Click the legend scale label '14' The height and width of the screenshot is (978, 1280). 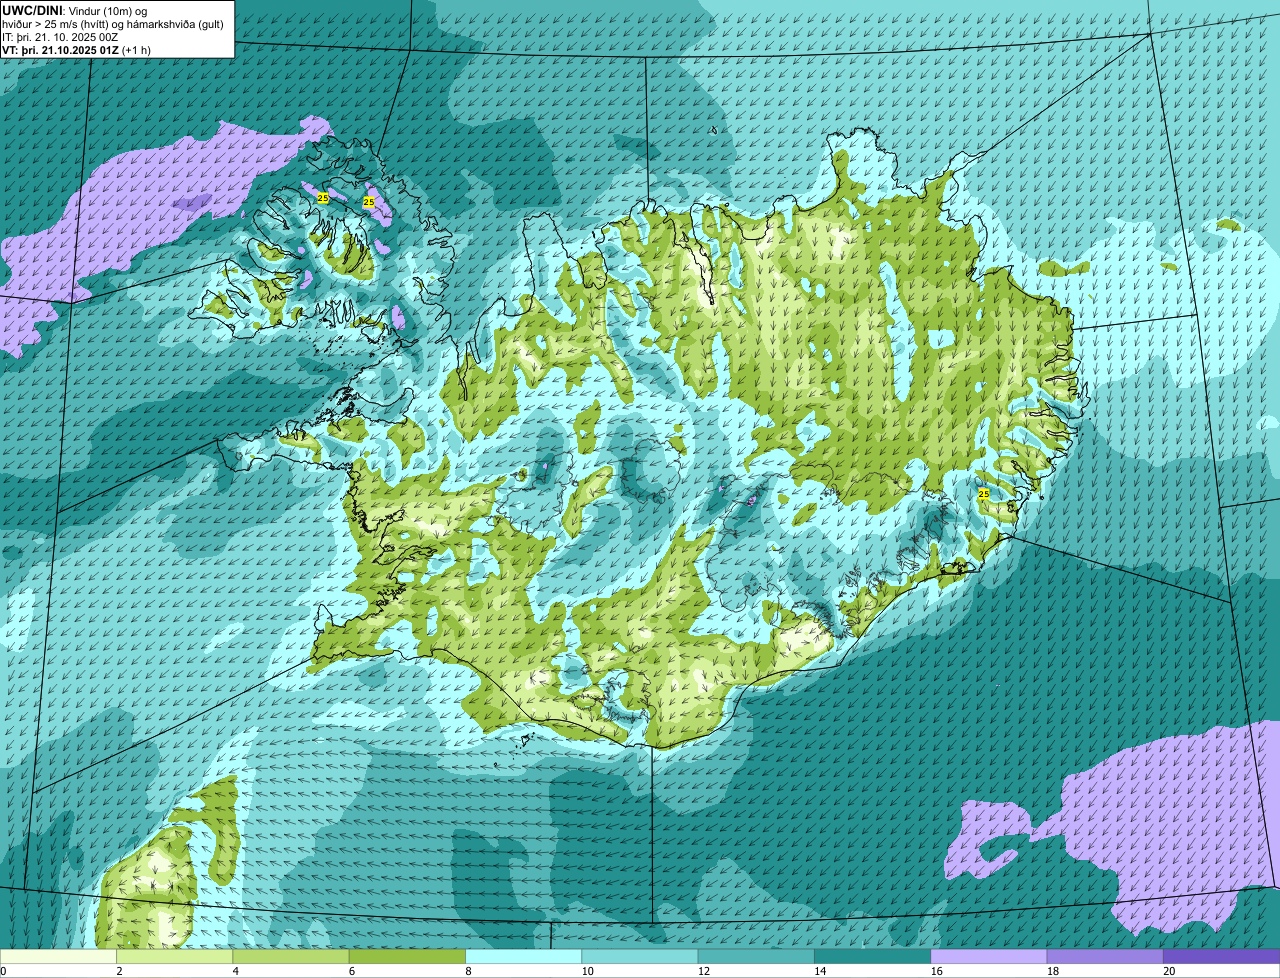point(820,971)
